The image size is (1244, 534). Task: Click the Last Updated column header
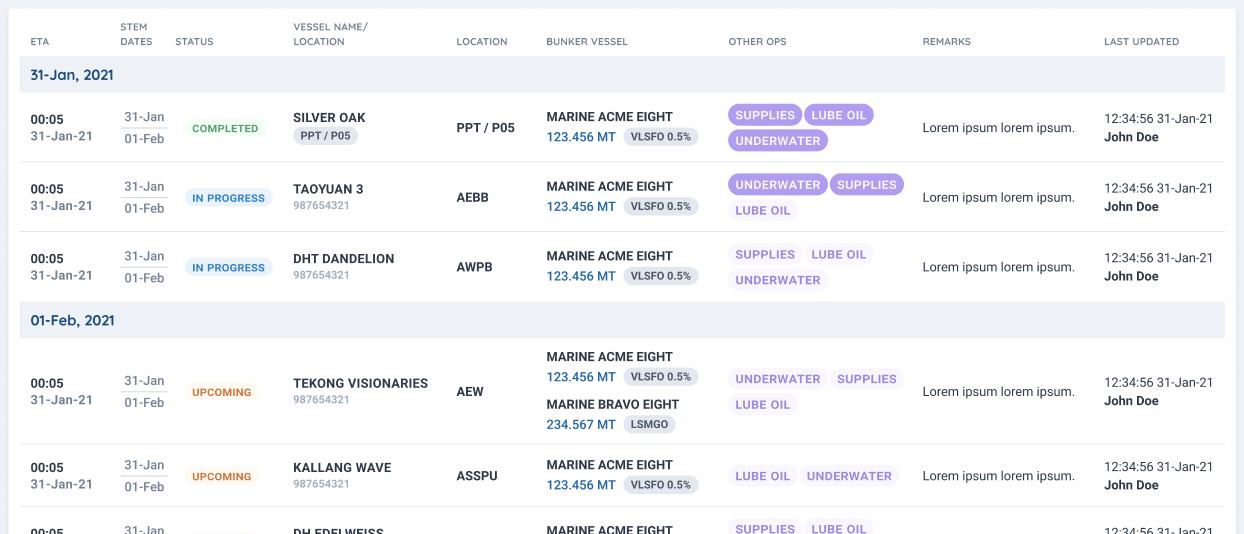tap(1141, 42)
